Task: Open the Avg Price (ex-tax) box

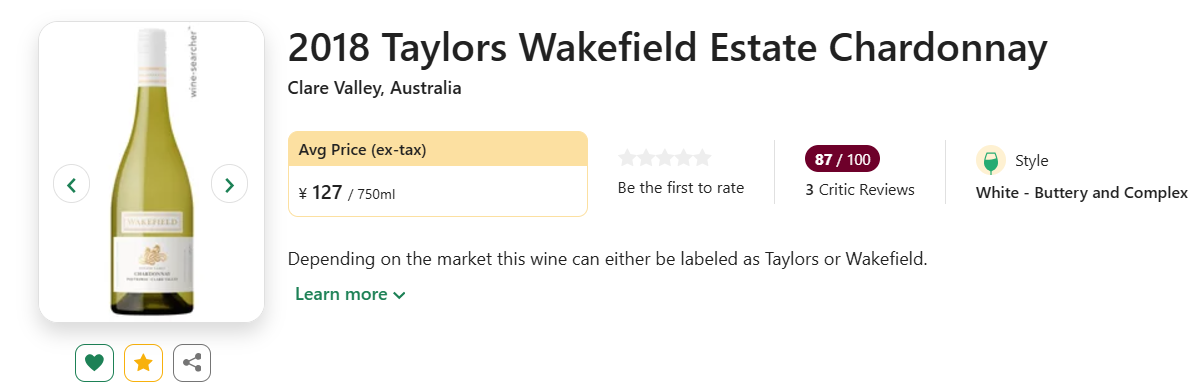Action: click(438, 173)
